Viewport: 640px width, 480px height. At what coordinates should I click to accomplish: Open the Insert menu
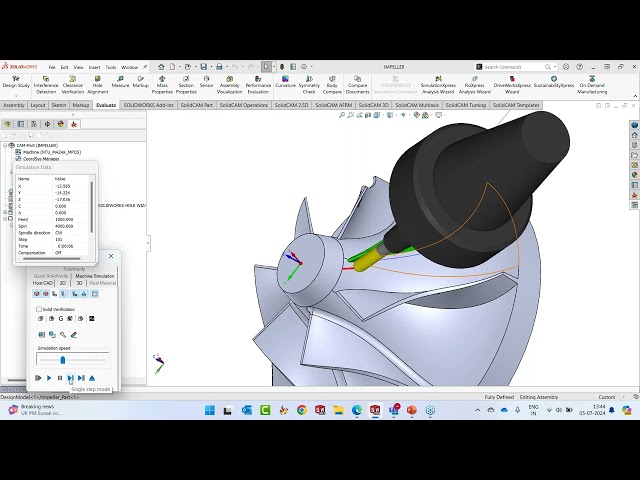(x=94, y=67)
